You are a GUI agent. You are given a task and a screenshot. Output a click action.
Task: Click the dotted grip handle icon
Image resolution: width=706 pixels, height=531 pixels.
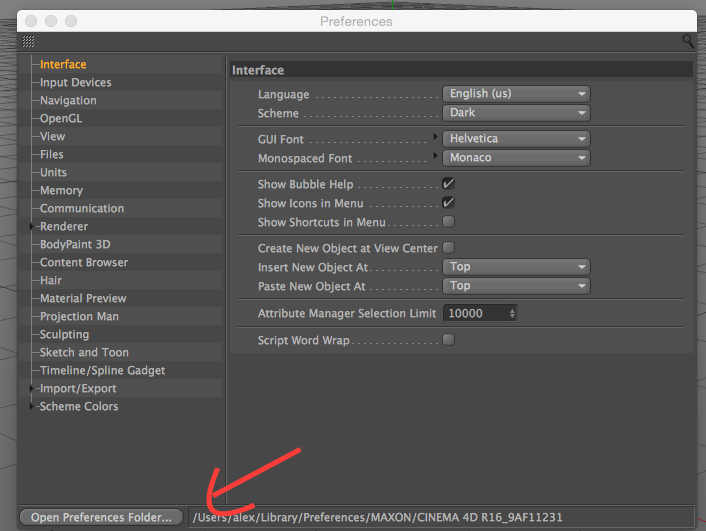[28, 41]
